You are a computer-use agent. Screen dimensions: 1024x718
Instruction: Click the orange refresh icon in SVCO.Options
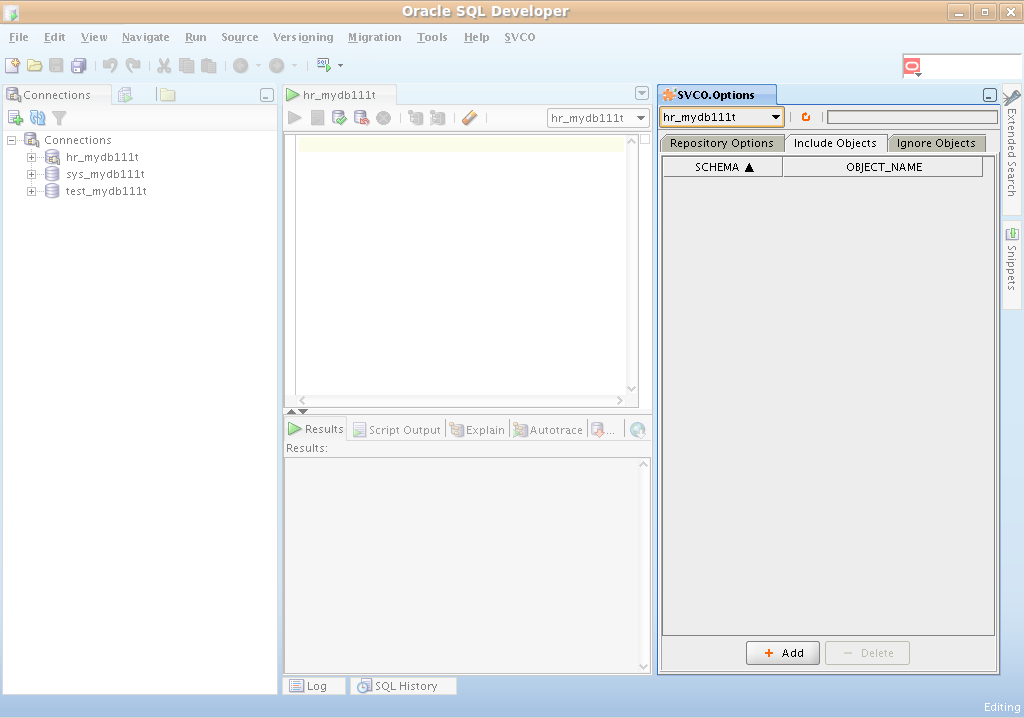[805, 117]
